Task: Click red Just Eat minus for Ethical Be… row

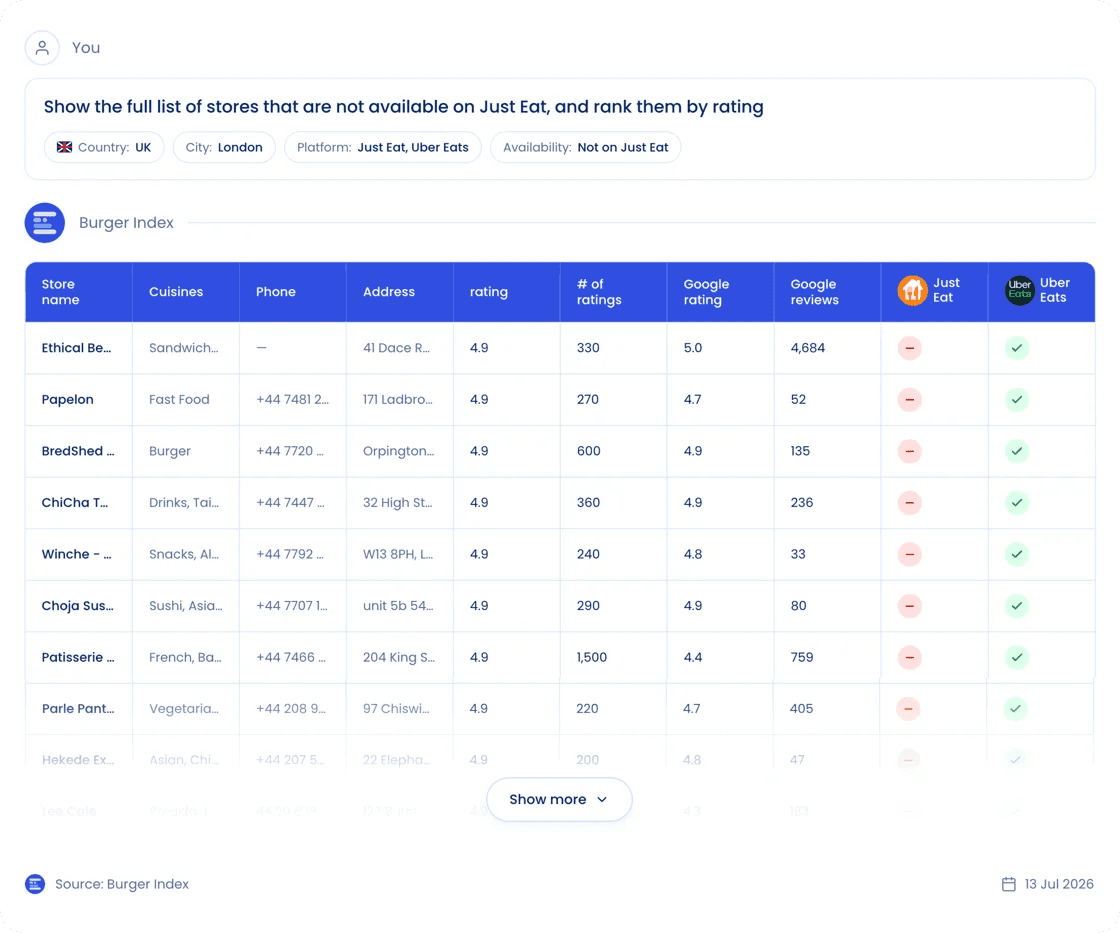Action: 909,348
